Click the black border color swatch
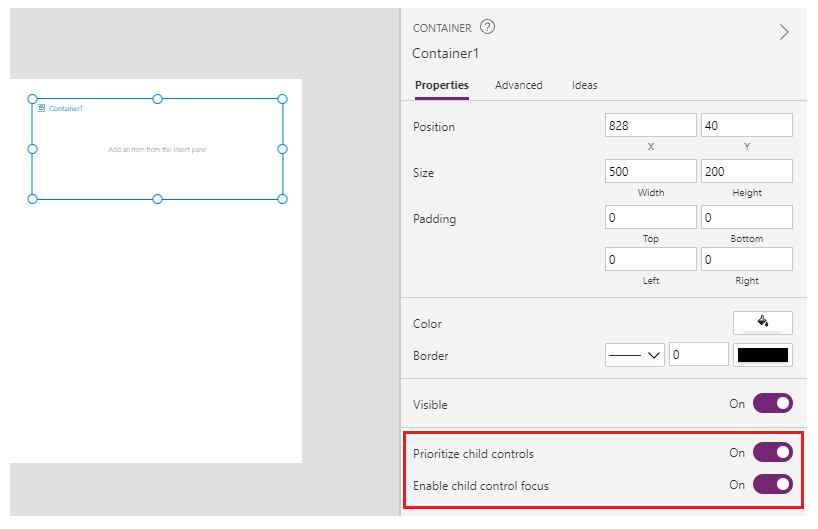 tap(762, 355)
